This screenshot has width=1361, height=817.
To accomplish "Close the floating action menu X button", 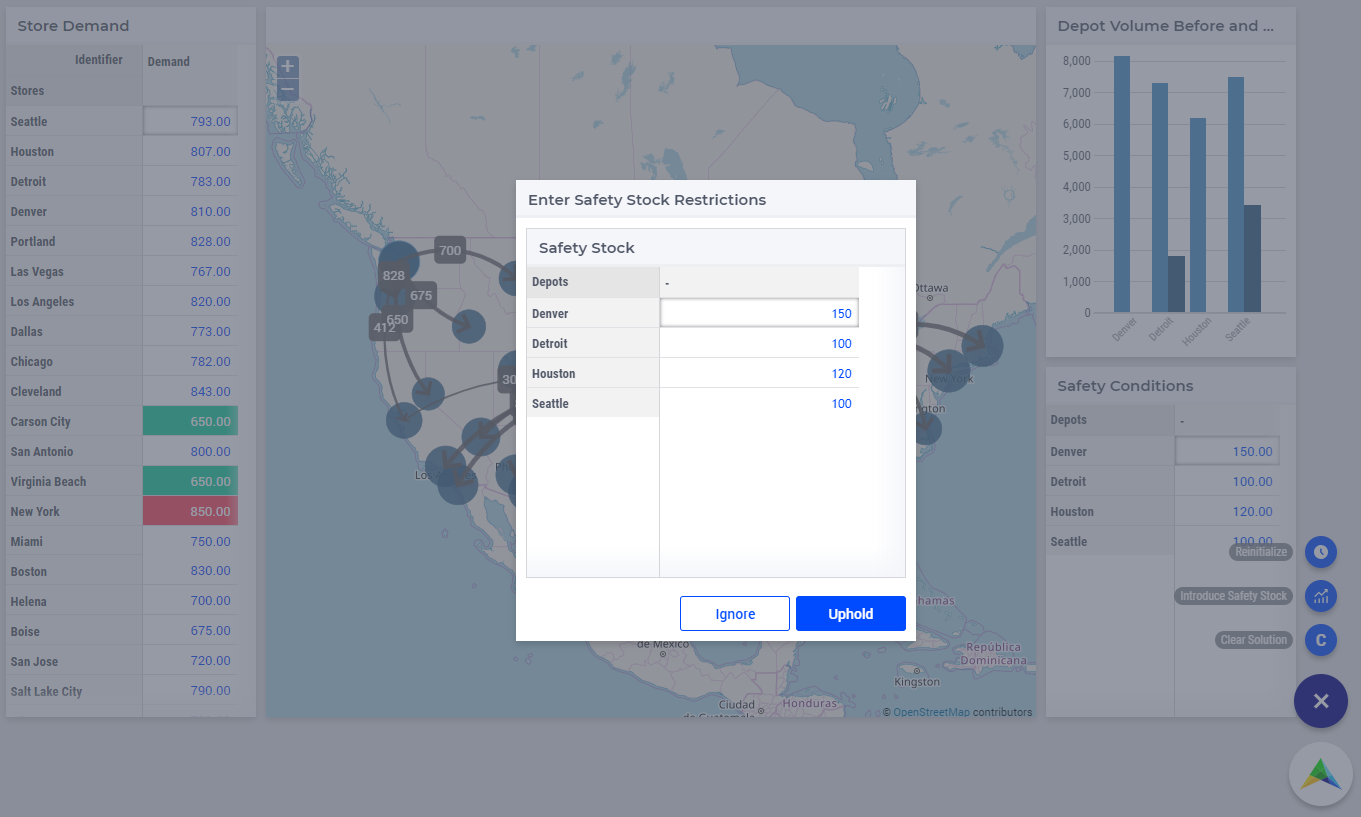I will (1321, 701).
